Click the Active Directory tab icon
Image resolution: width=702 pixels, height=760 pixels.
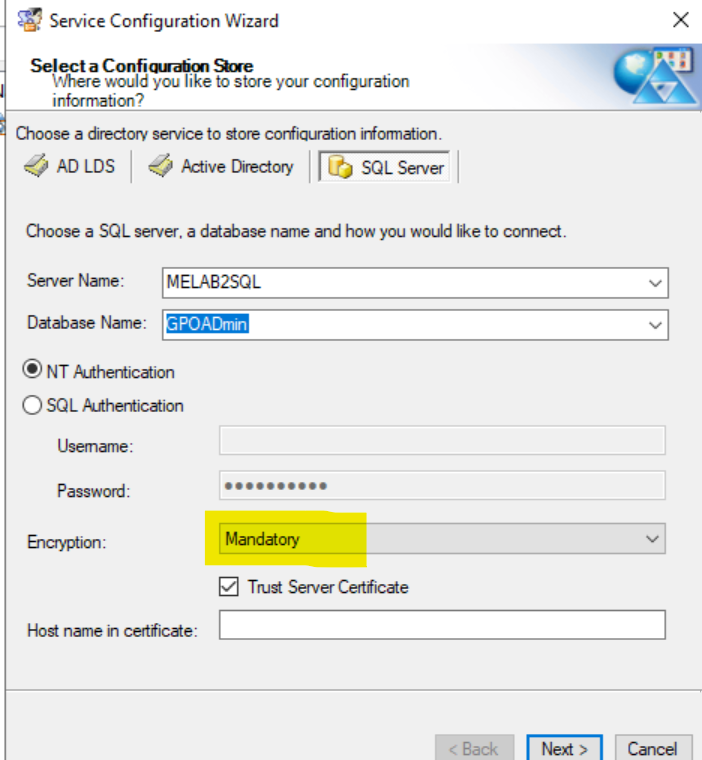(x=160, y=167)
